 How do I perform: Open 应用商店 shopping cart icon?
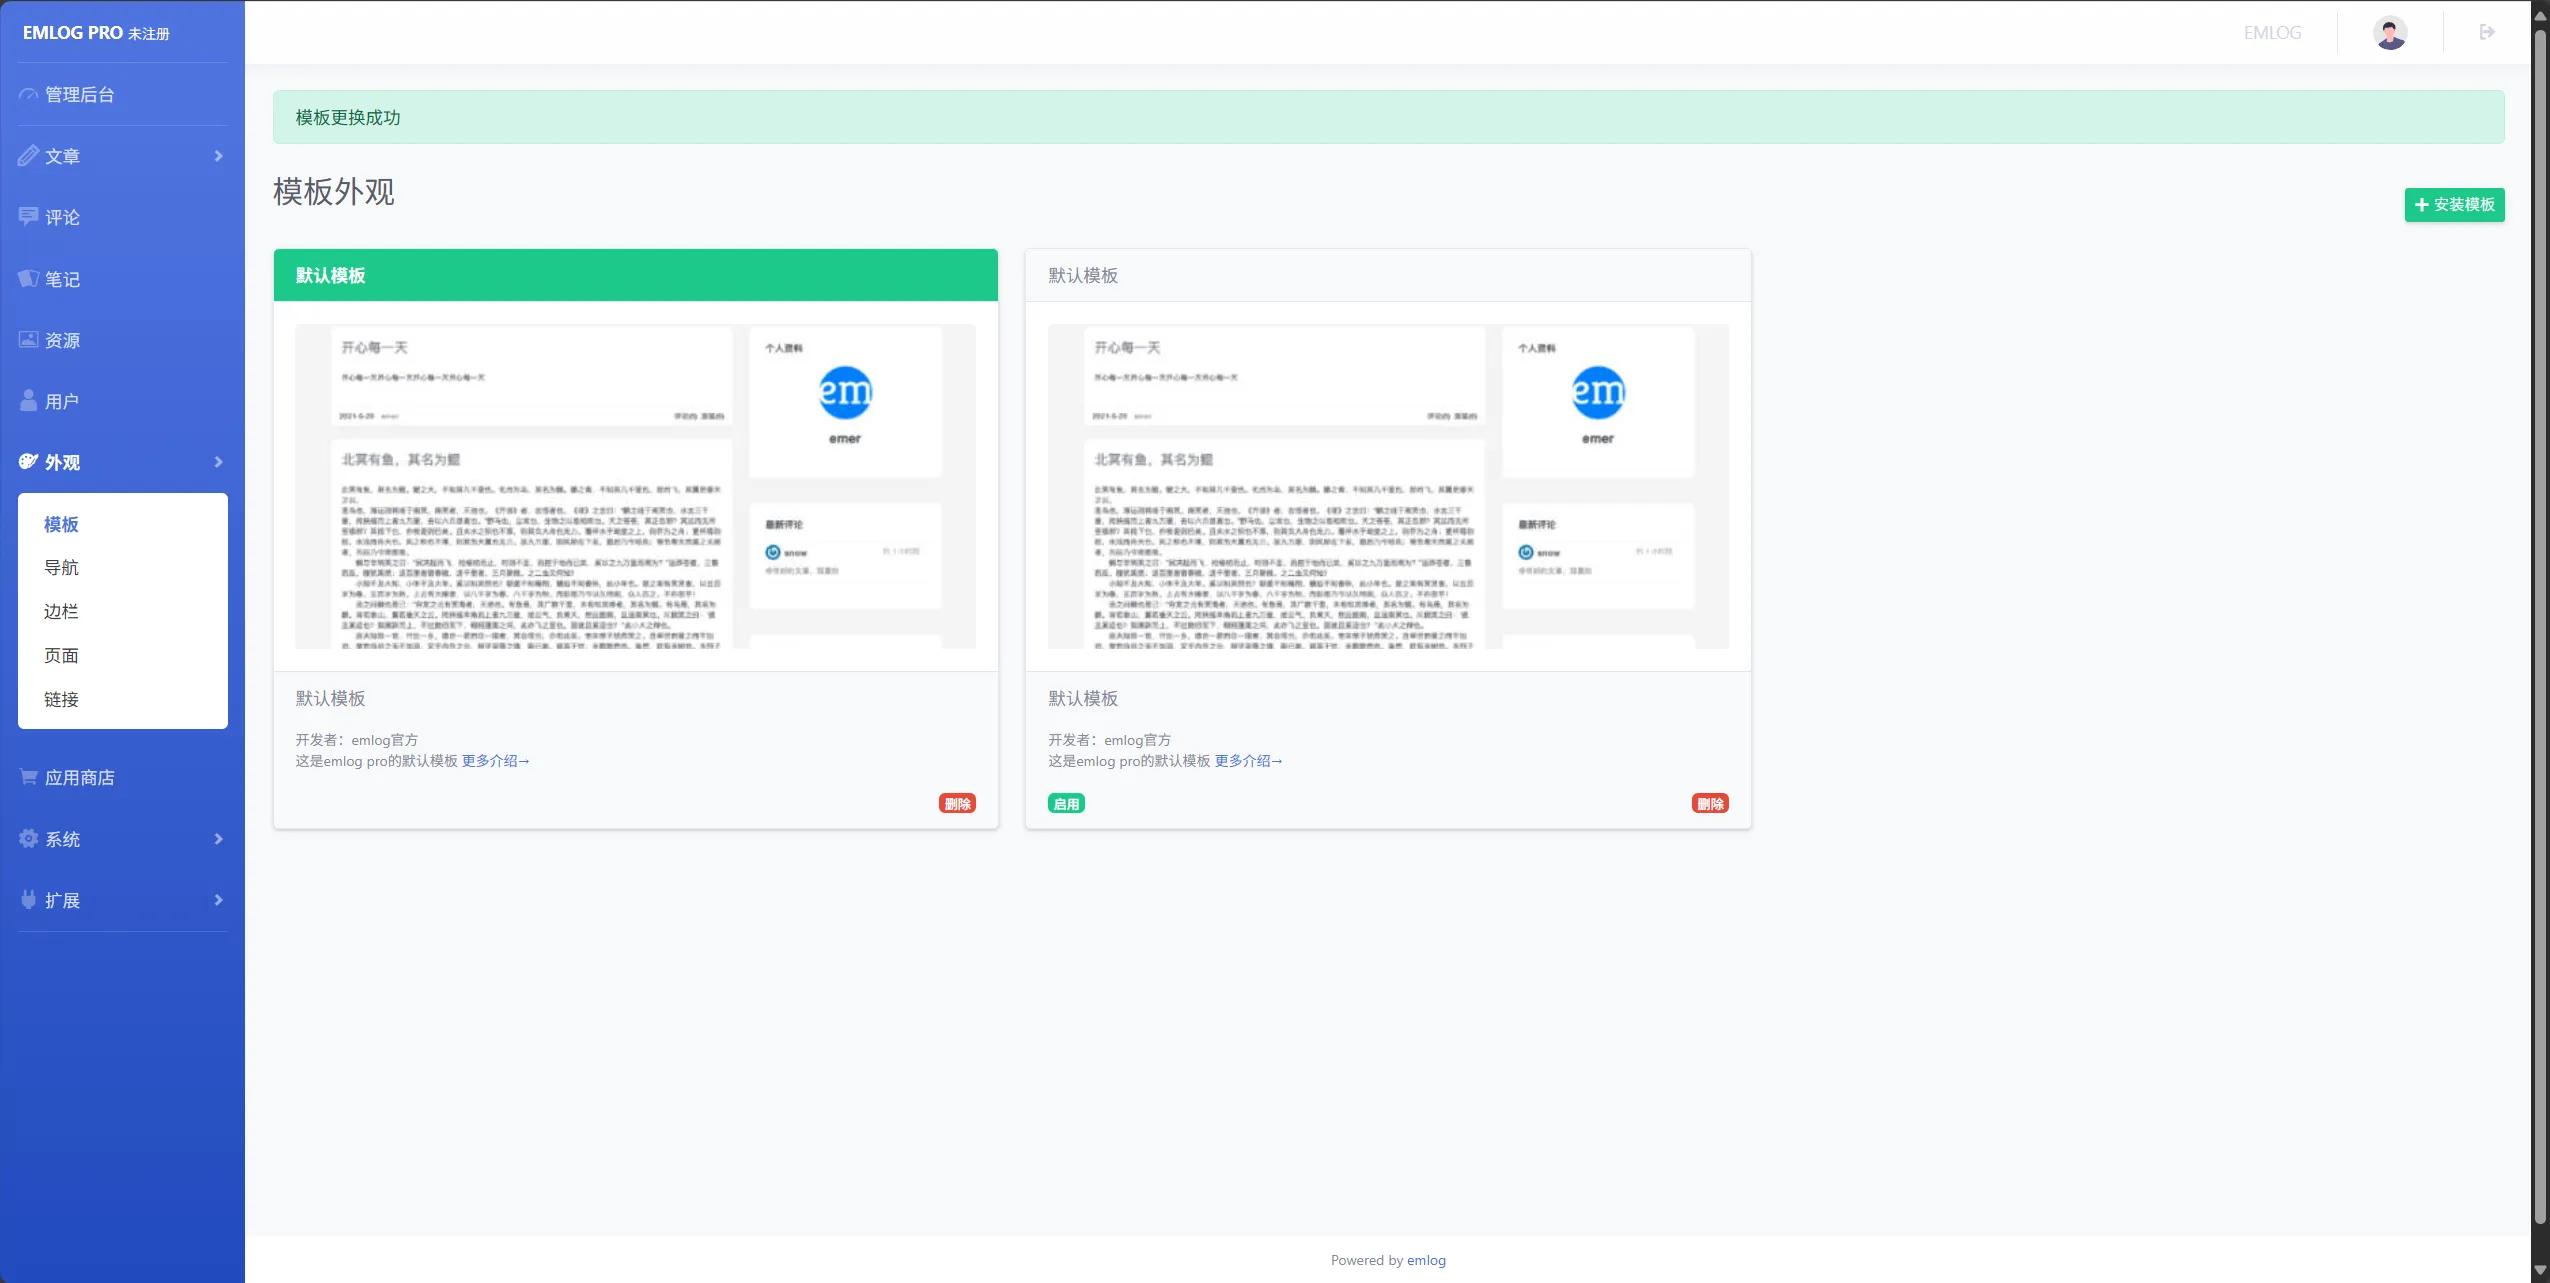click(29, 777)
